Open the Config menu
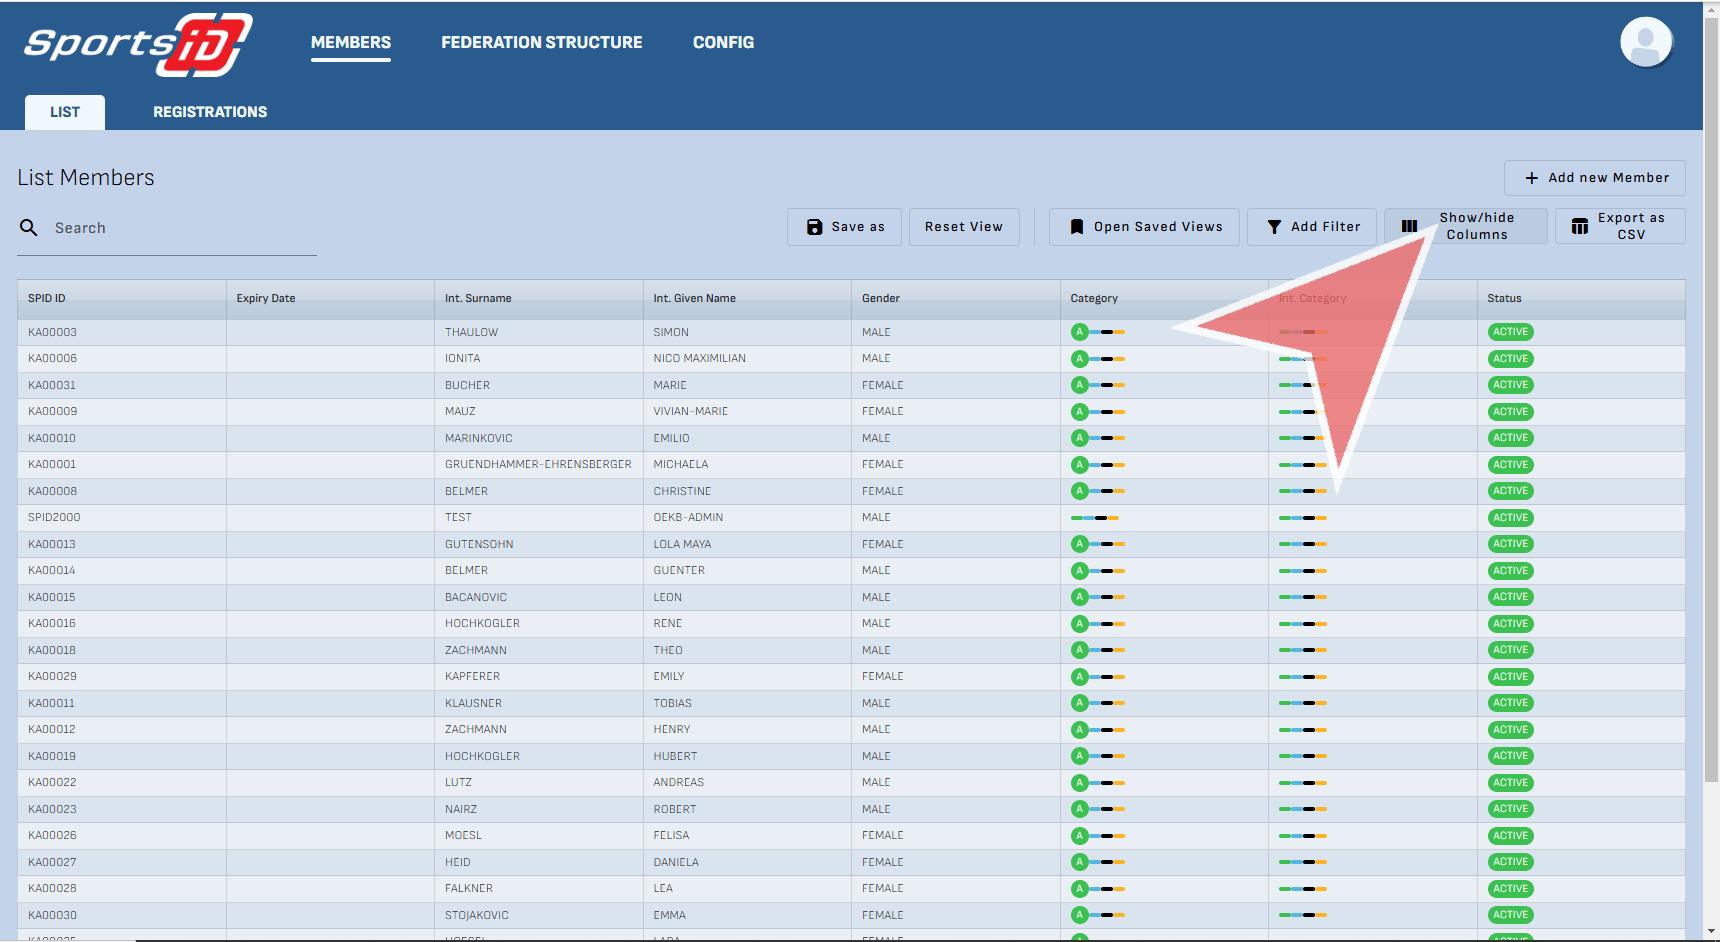 [x=723, y=42]
